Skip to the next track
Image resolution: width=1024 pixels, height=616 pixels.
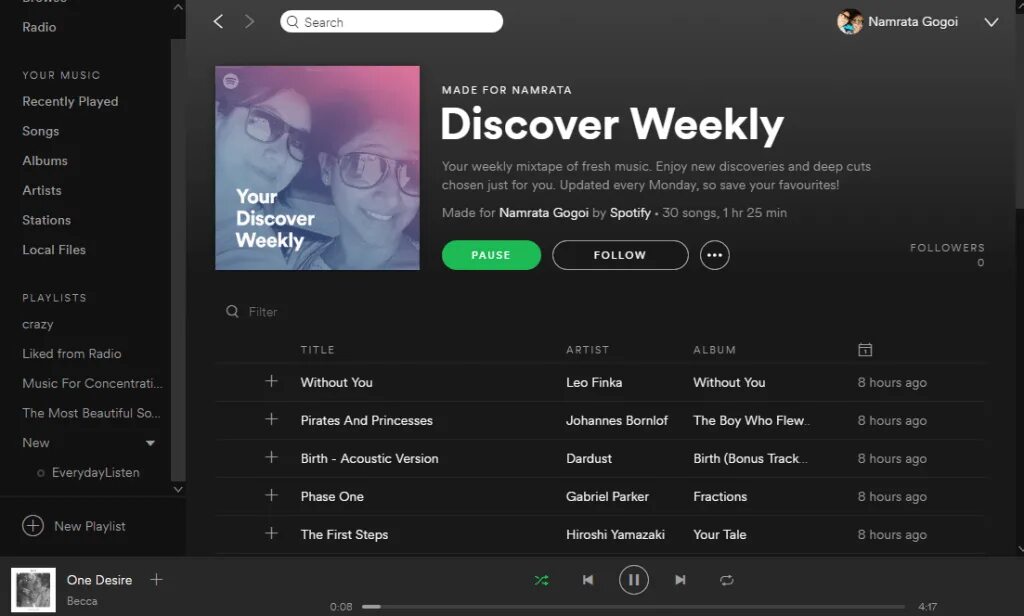(x=680, y=580)
